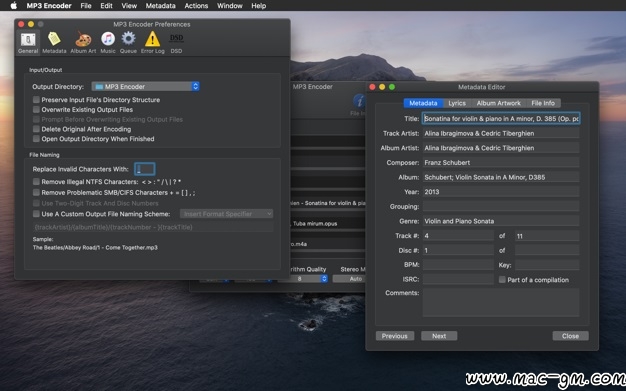Click the empty BPM field

458,264
